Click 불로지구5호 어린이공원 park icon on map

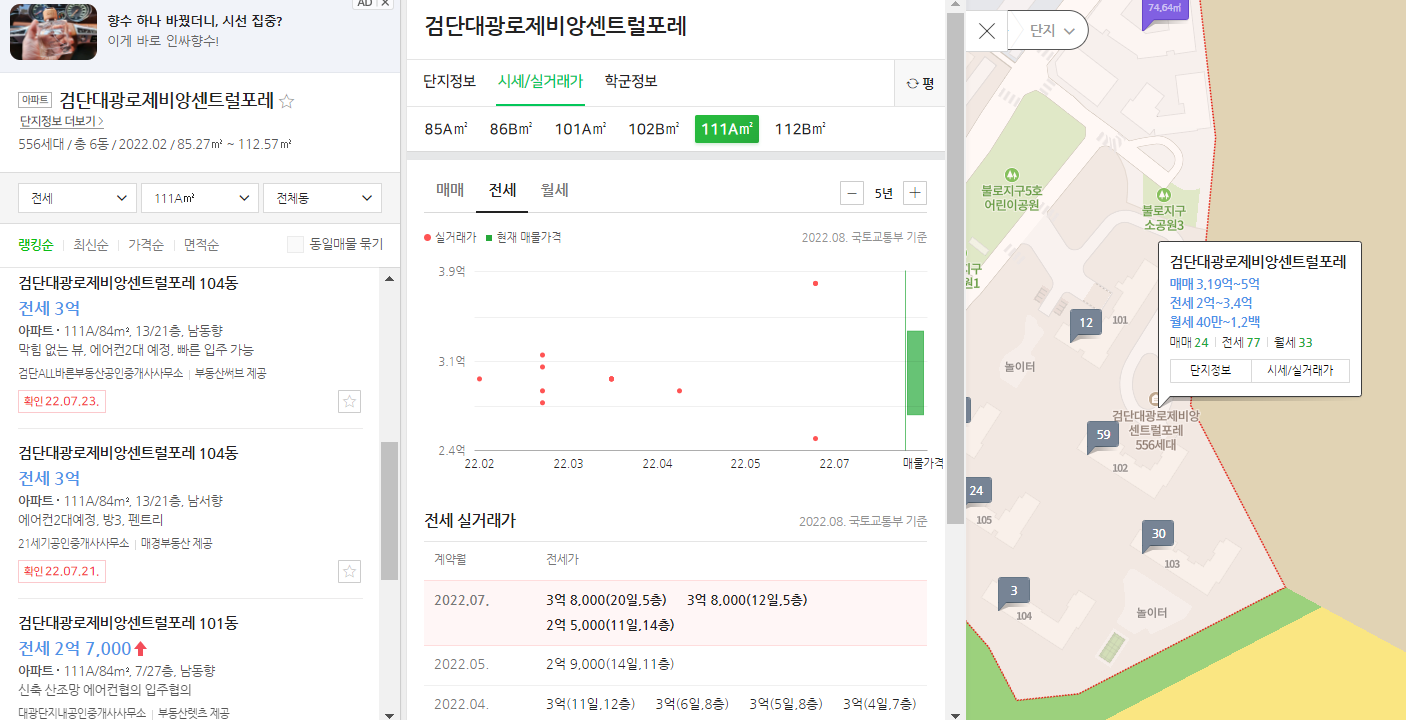pos(1012,174)
